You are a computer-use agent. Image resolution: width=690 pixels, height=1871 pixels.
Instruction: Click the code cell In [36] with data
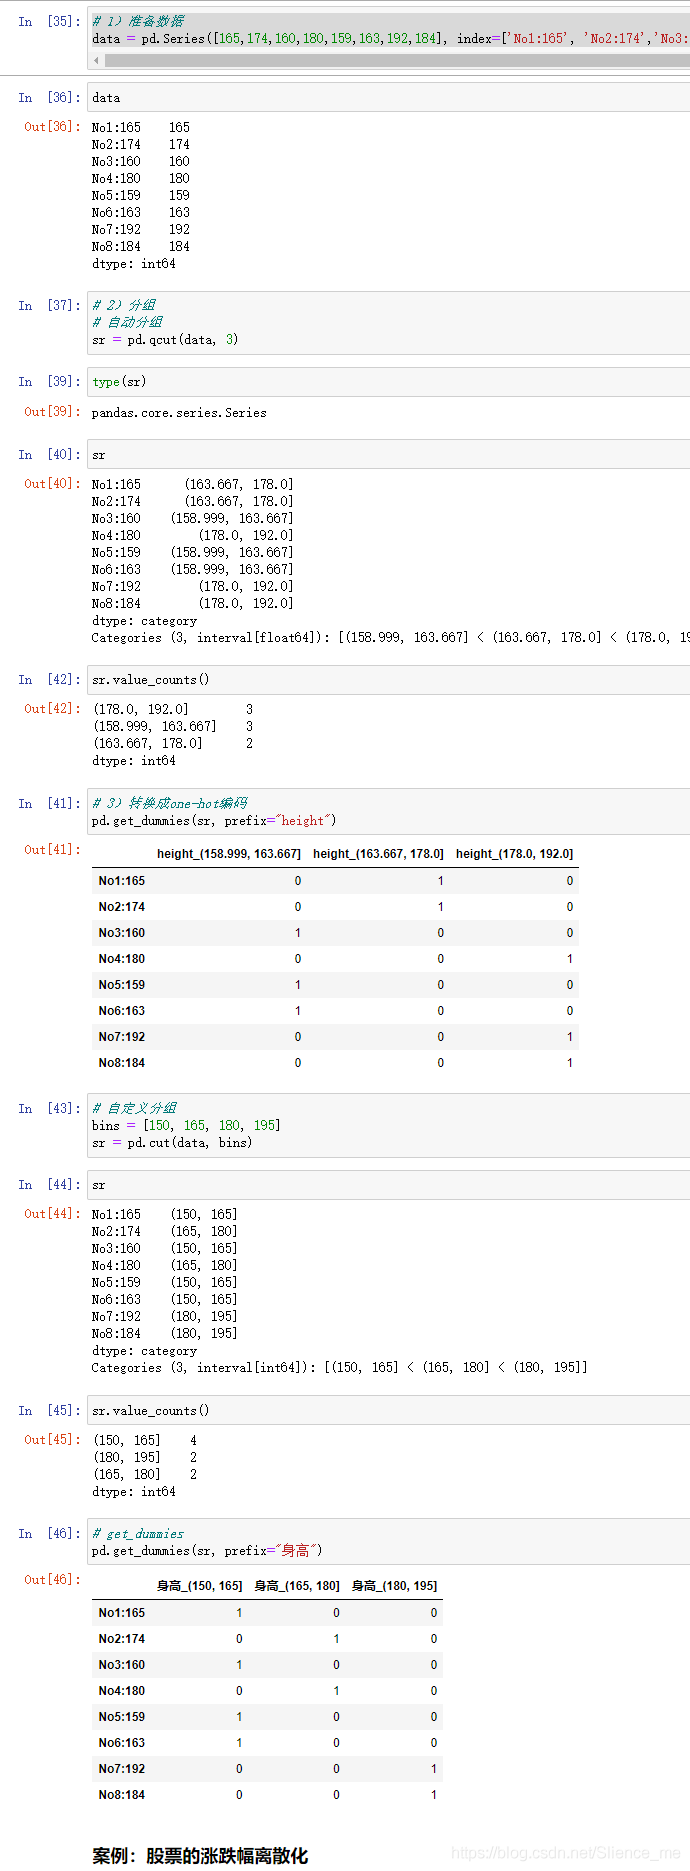pyautogui.click(x=389, y=98)
